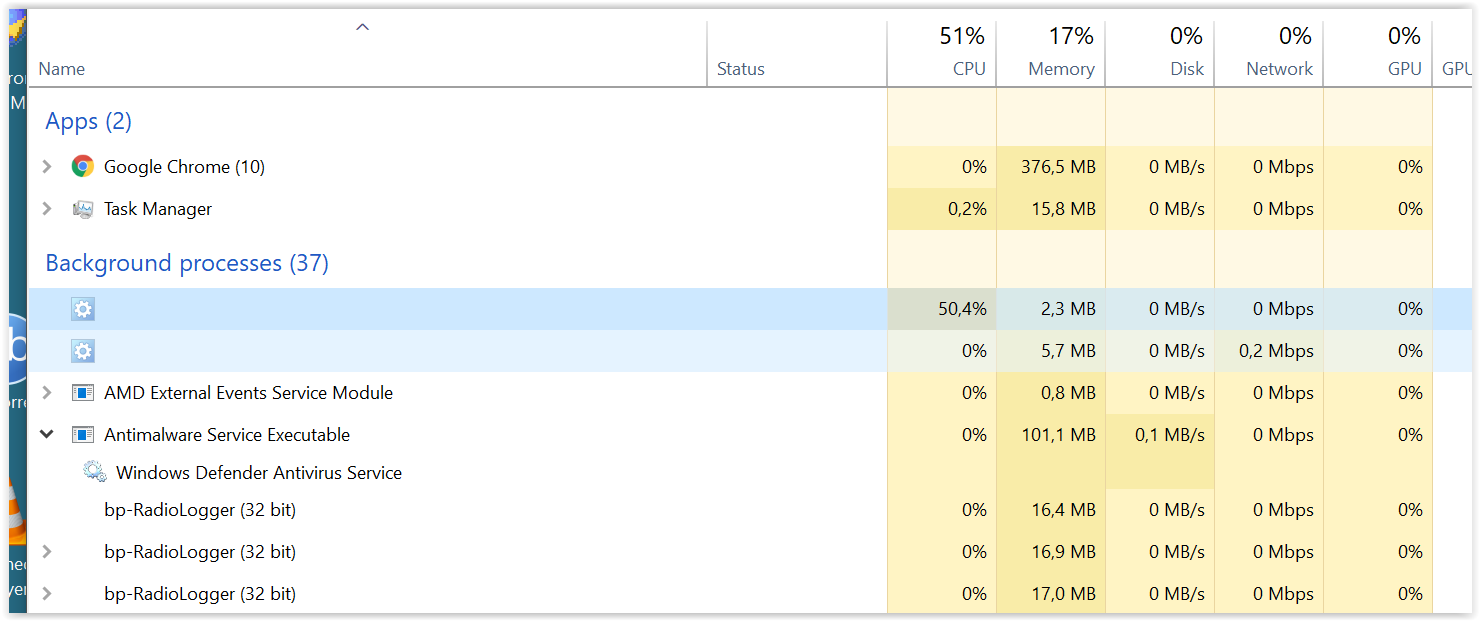
Task: Select Windows Defender Antivirus Service row
Action: click(259, 473)
